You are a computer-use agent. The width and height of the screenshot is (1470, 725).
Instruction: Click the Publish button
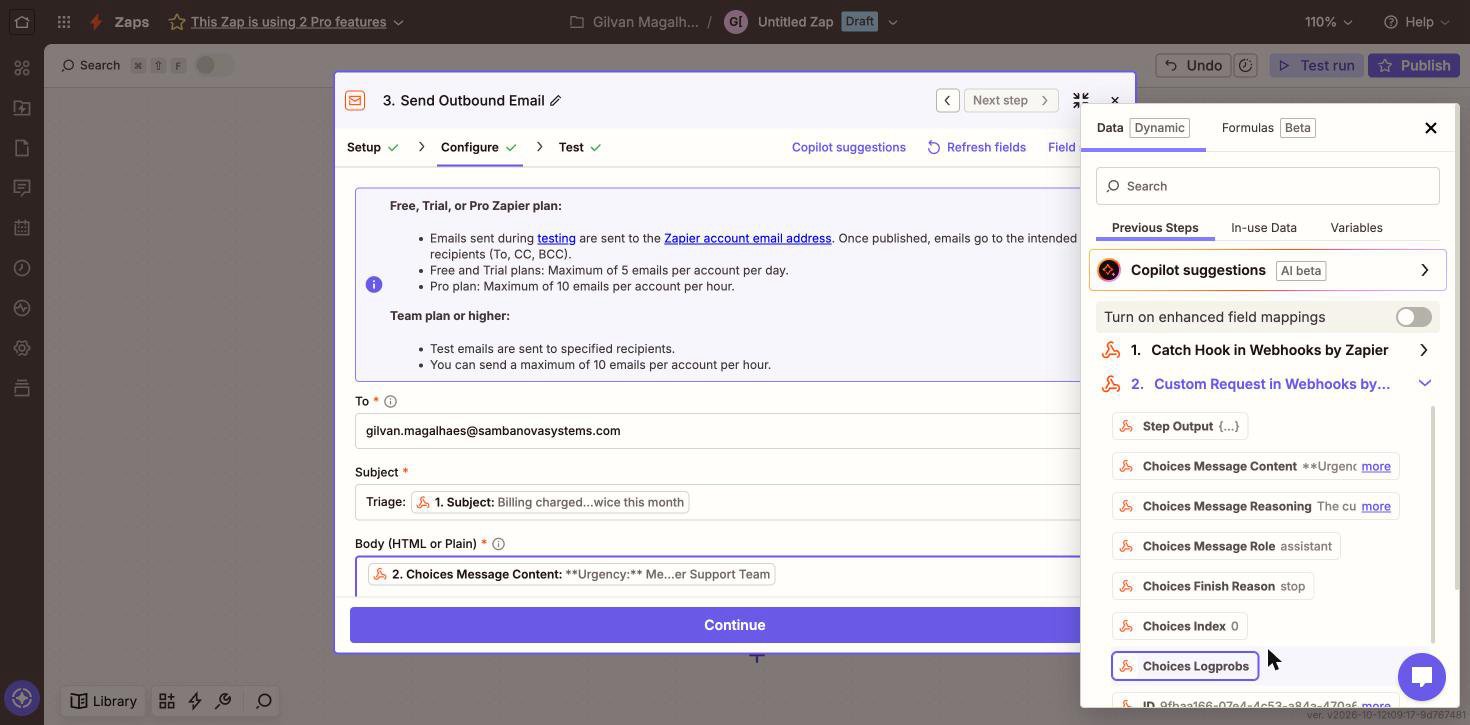click(1414, 65)
